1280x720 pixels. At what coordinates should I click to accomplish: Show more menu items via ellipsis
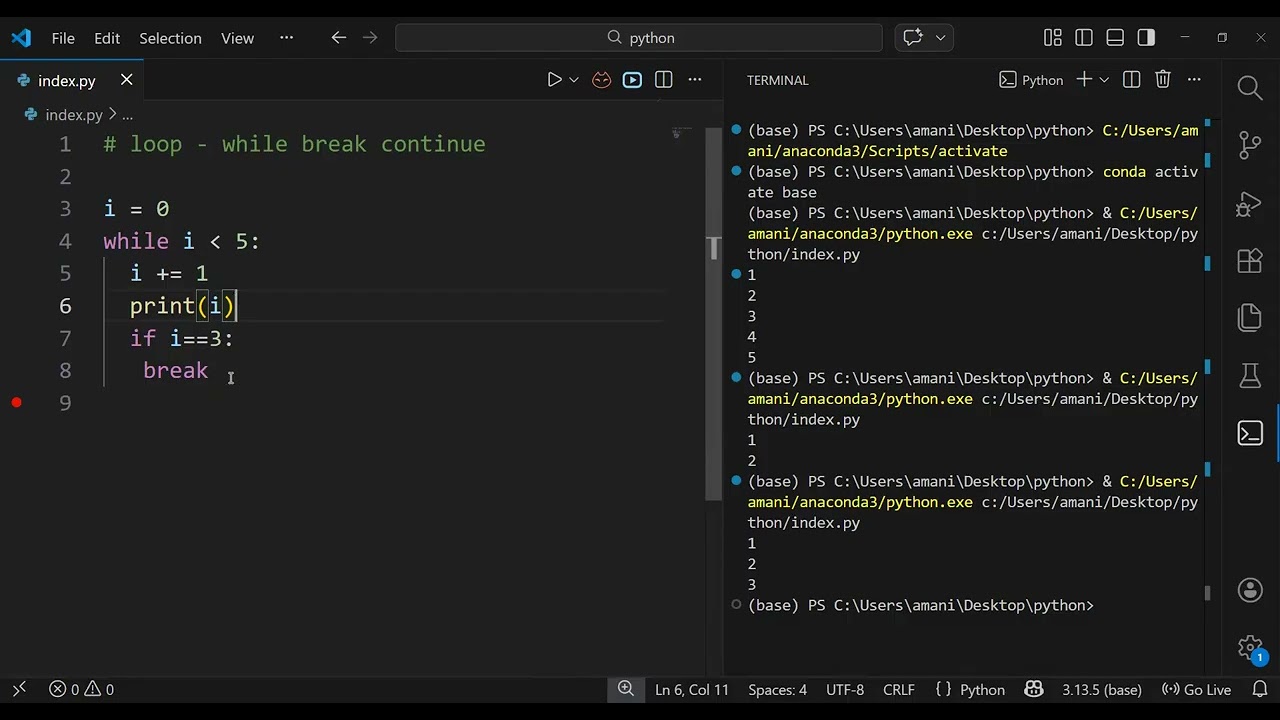pos(287,38)
